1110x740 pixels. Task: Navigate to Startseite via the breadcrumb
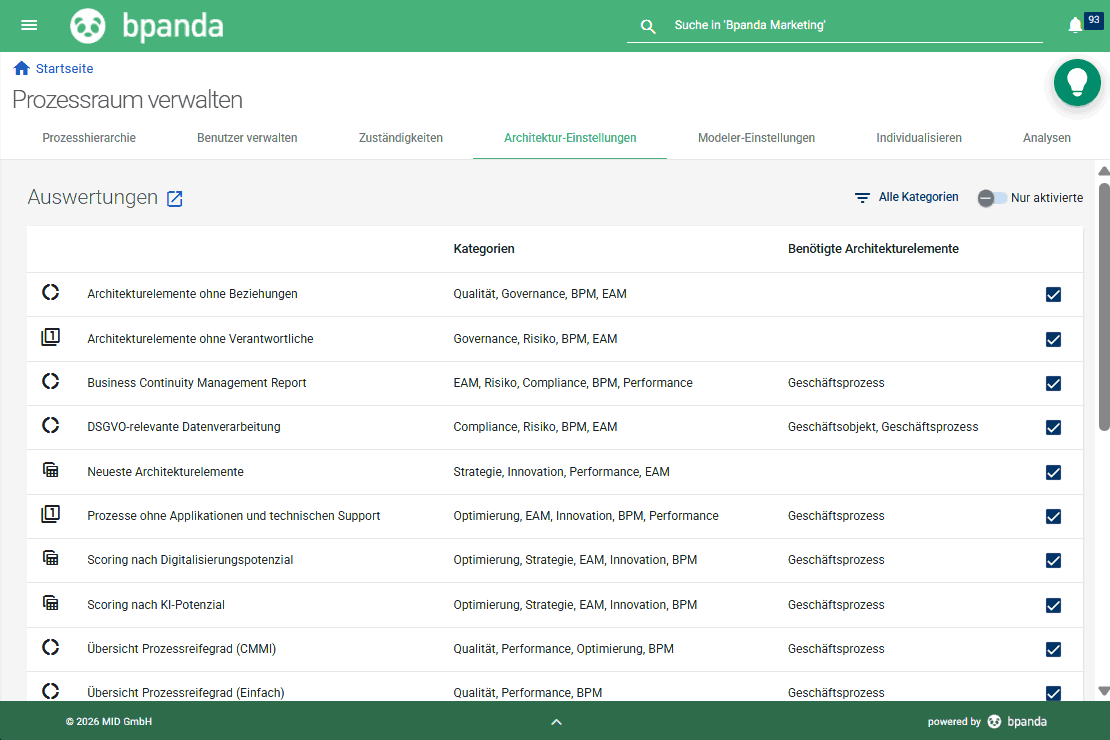[x=62, y=68]
